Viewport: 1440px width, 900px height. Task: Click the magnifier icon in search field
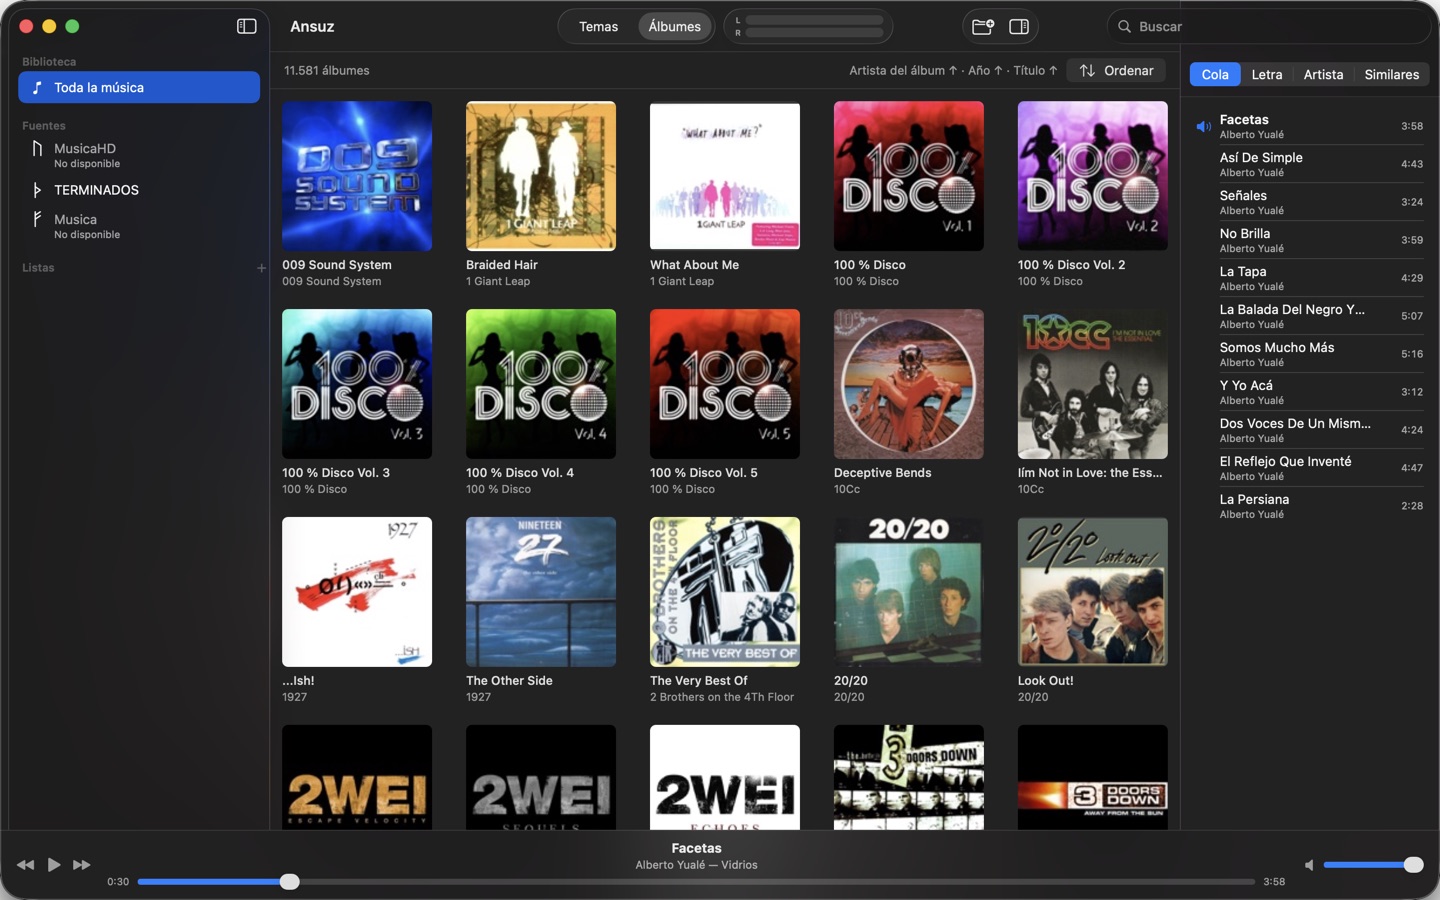coord(1124,27)
